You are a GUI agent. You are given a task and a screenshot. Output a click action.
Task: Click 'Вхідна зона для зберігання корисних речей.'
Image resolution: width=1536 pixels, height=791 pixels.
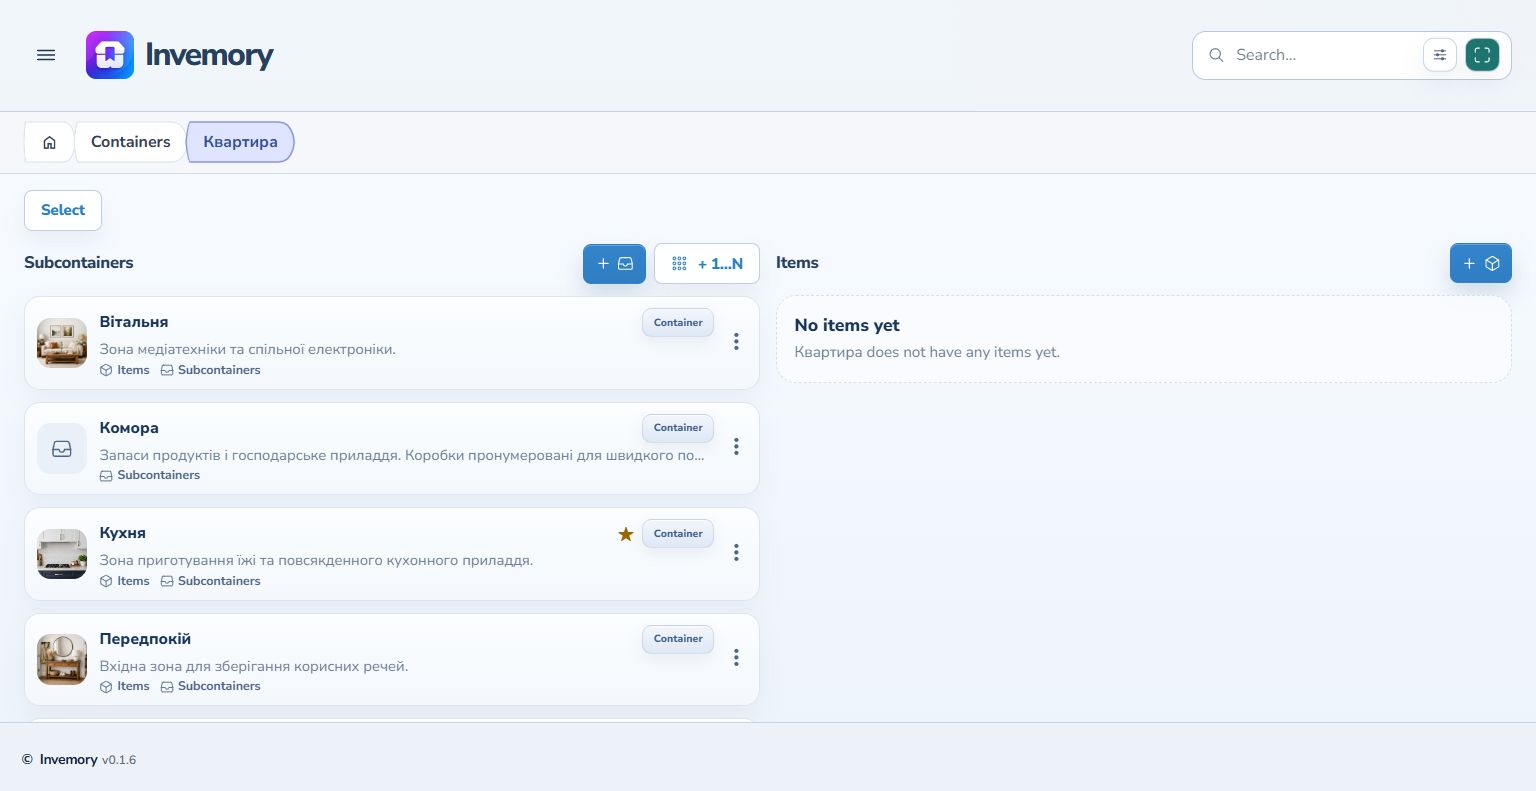254,666
